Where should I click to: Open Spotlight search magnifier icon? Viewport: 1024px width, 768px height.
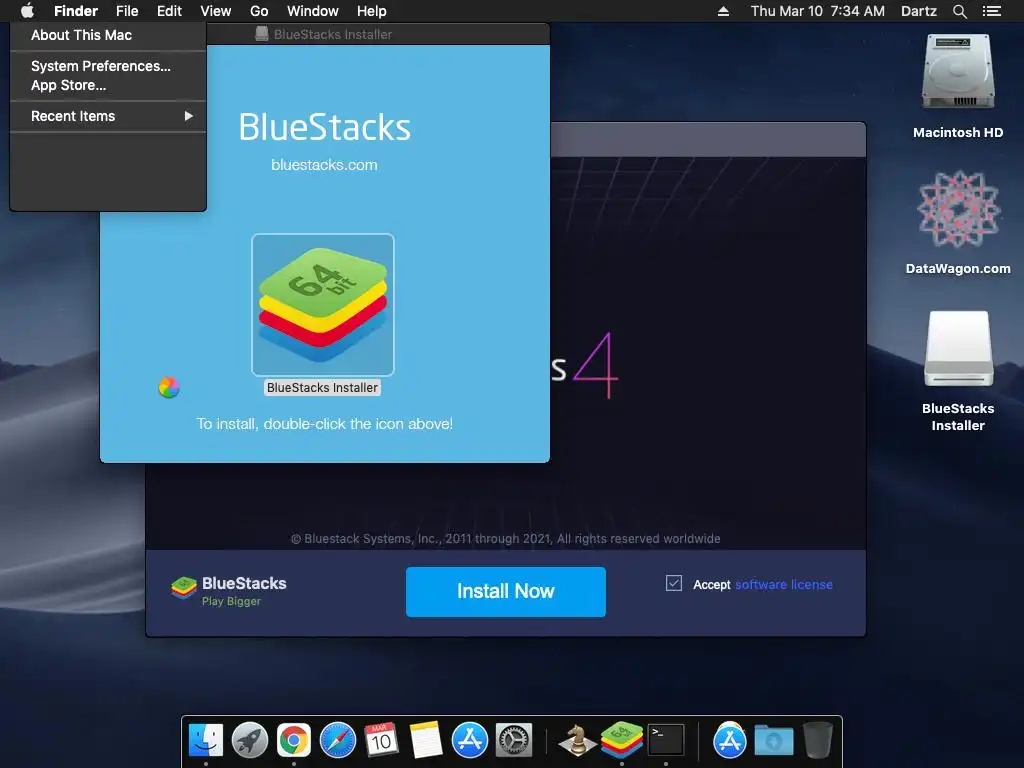tap(959, 11)
